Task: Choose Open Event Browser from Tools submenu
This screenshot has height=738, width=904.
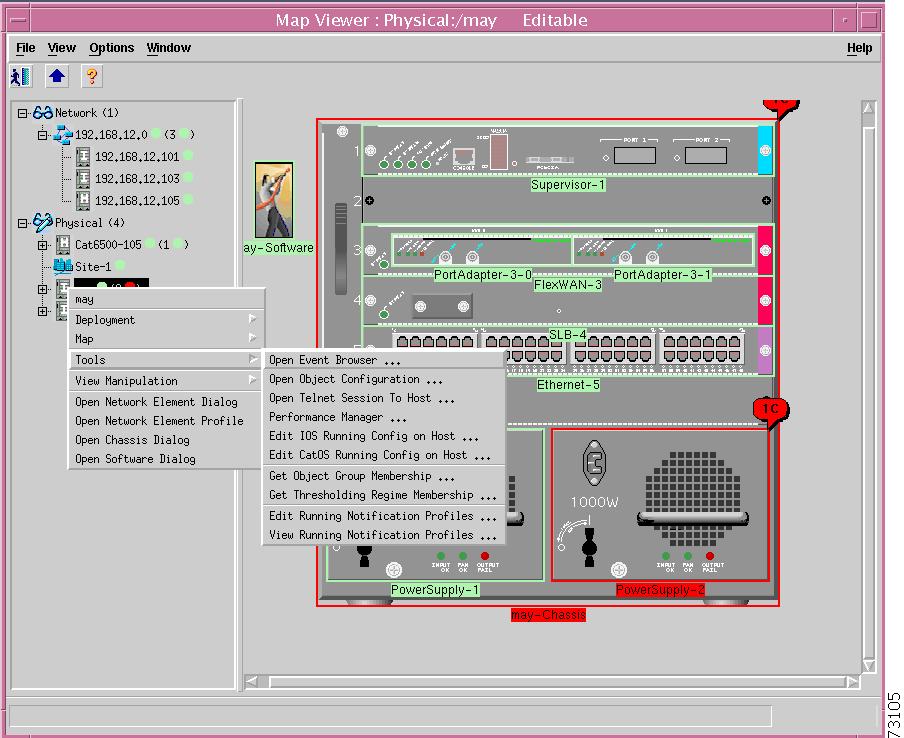Action: point(384,360)
